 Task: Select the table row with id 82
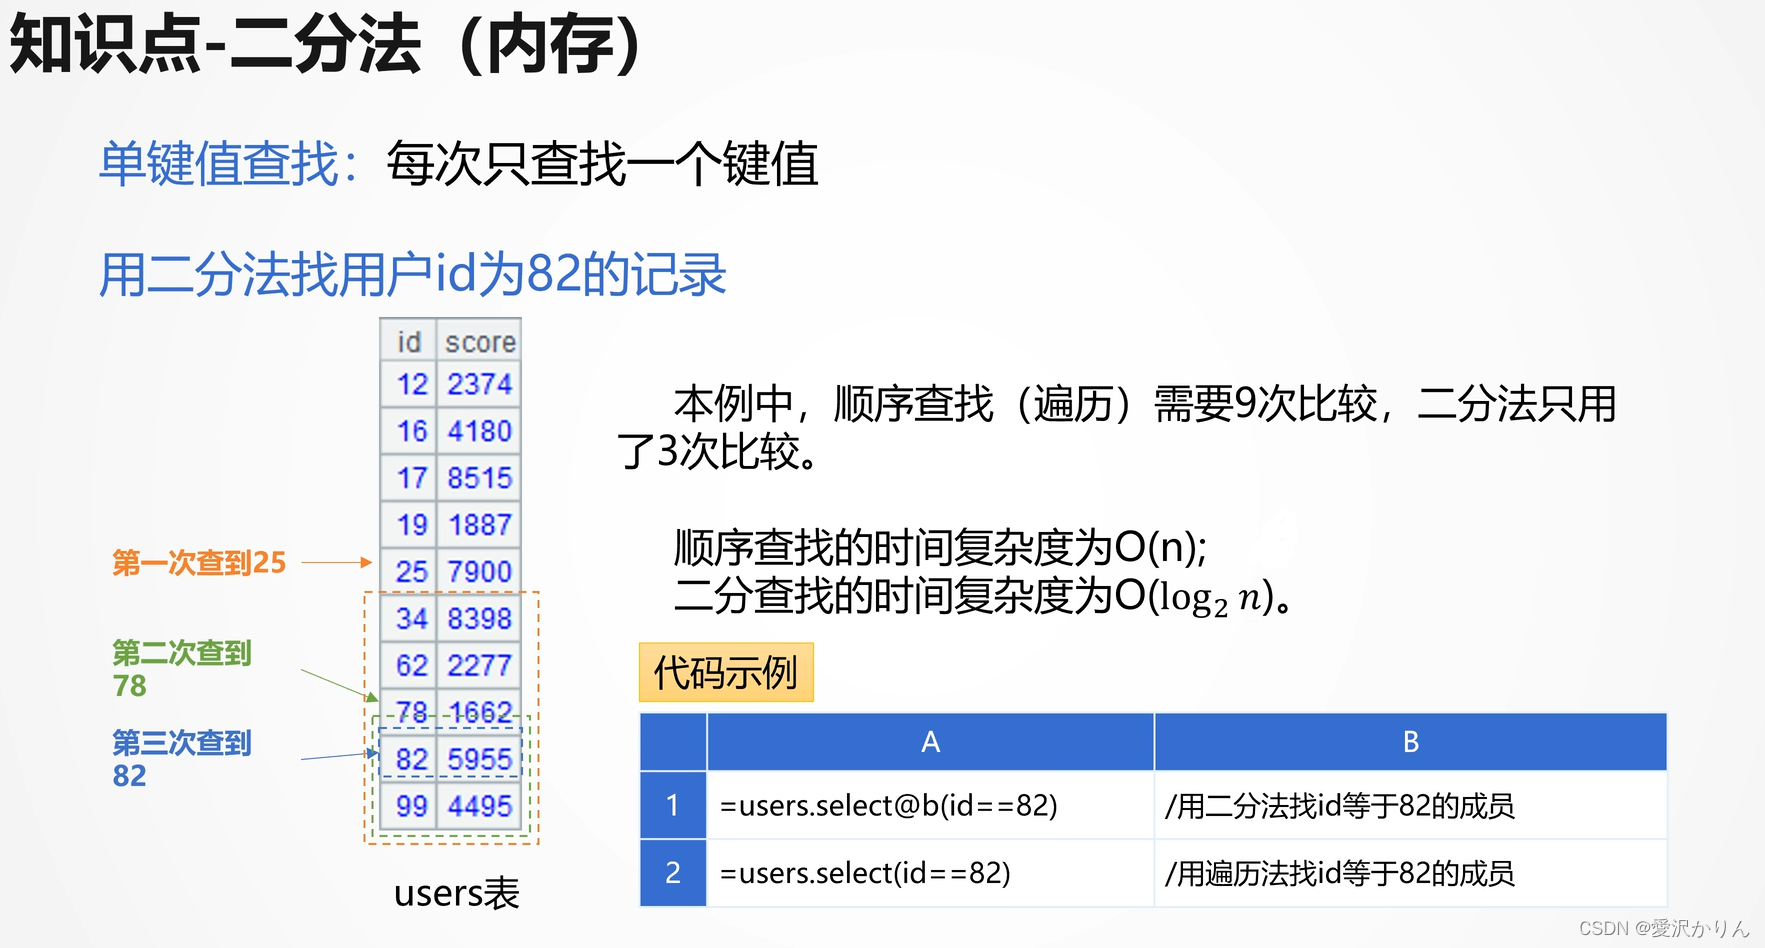449,759
